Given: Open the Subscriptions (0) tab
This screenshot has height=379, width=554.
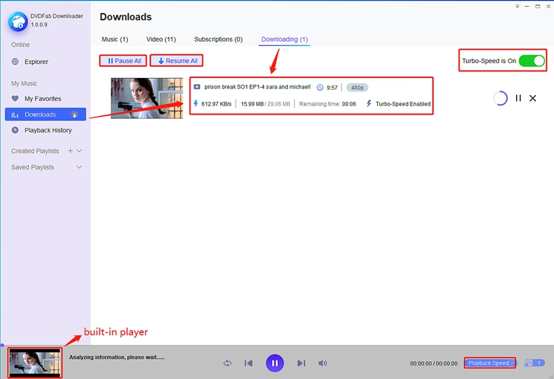Looking at the screenshot, I should tap(218, 39).
